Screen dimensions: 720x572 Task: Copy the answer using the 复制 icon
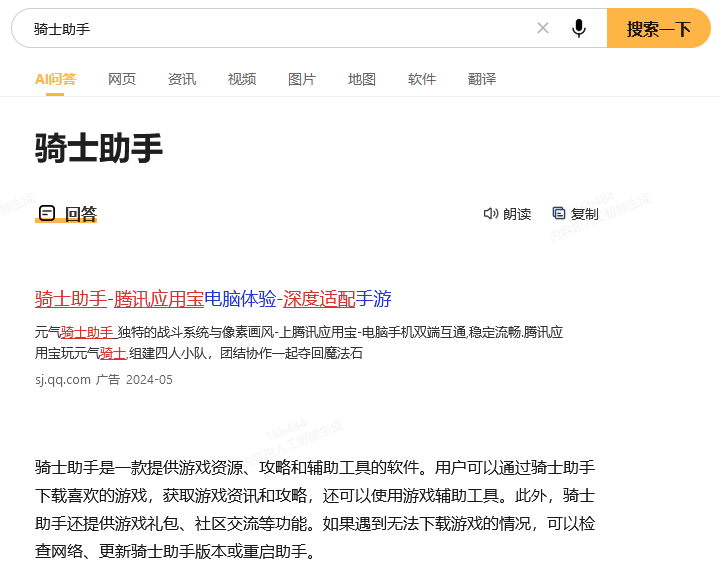coord(559,213)
